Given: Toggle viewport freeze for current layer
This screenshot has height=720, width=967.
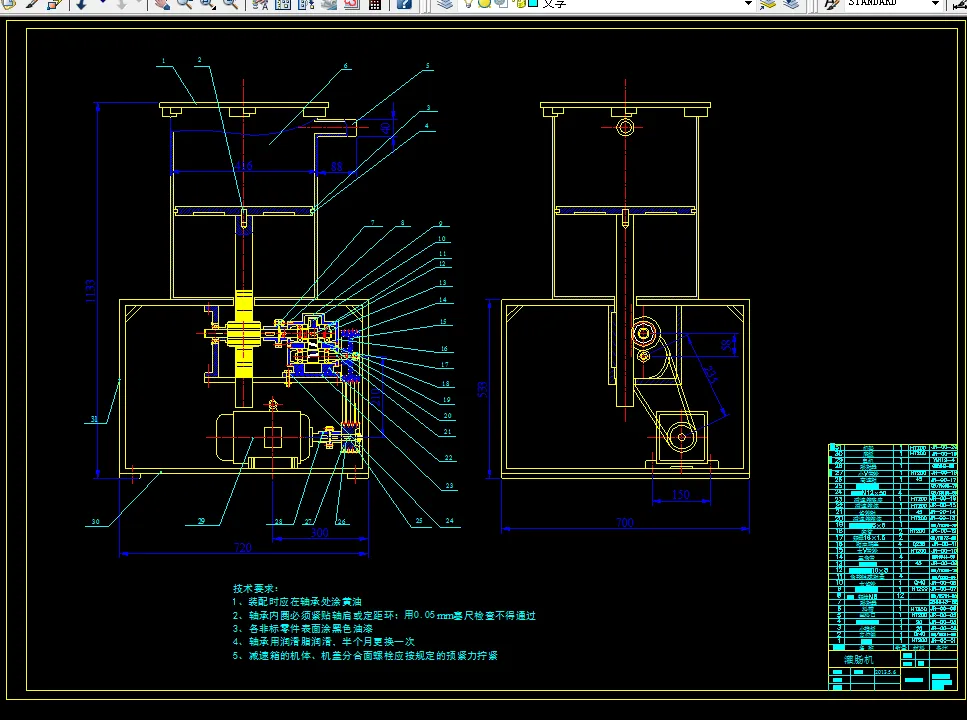Looking at the screenshot, I should tap(501, 4).
